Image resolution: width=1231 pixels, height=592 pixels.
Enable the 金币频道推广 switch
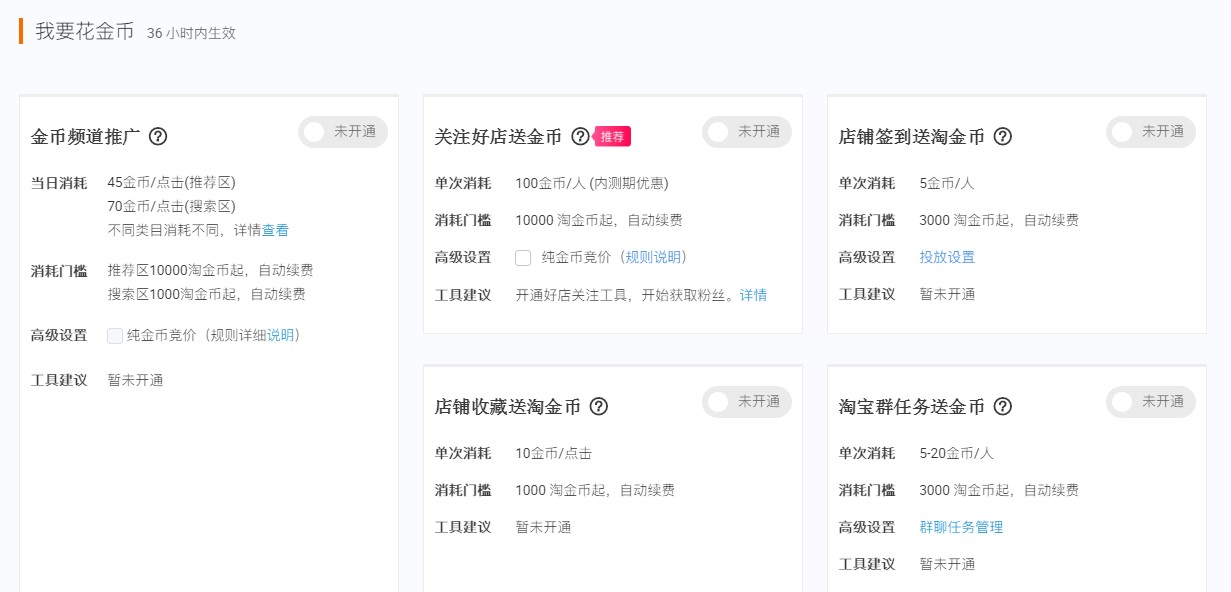[343, 131]
